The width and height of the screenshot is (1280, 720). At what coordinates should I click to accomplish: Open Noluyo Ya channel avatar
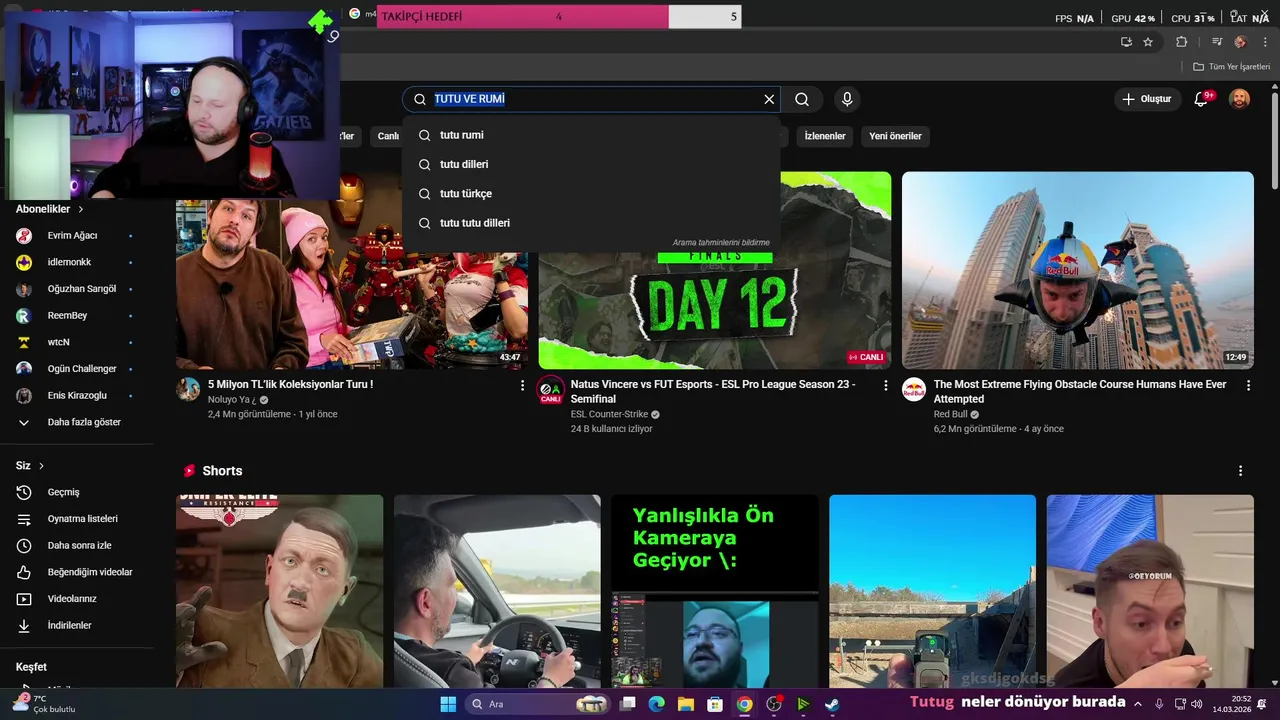click(x=188, y=390)
